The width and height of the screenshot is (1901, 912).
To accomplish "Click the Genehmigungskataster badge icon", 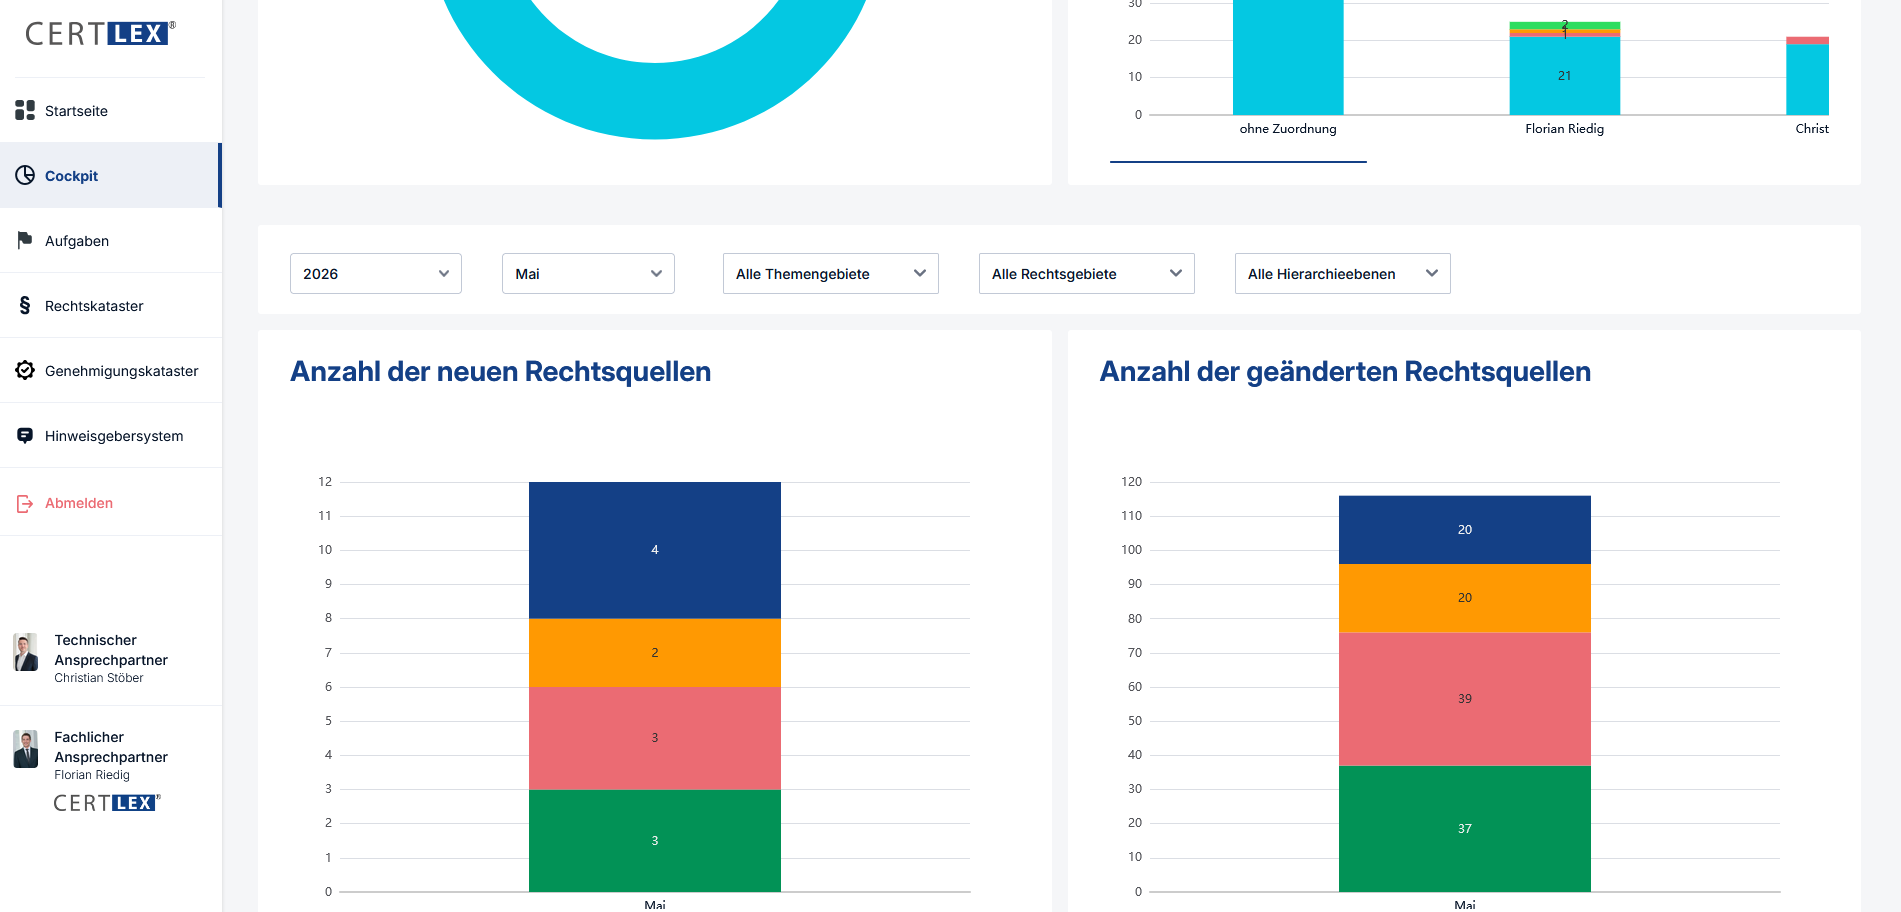I will (25, 370).
